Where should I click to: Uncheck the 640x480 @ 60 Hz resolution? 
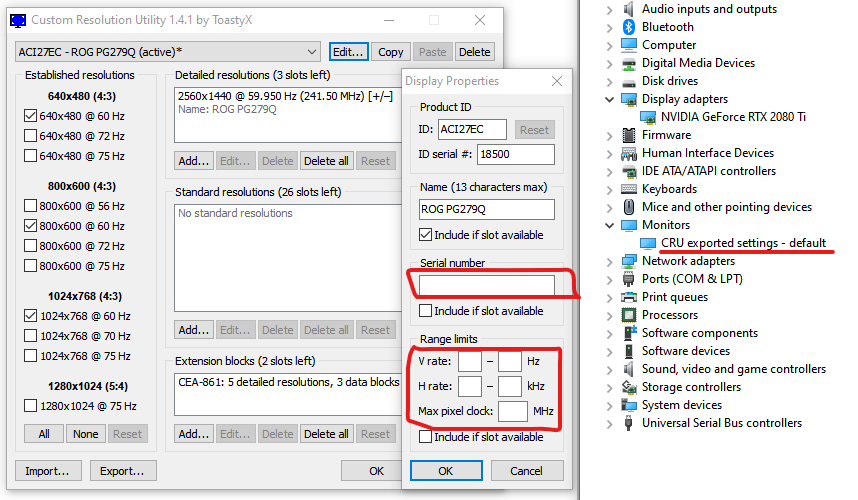coord(31,116)
